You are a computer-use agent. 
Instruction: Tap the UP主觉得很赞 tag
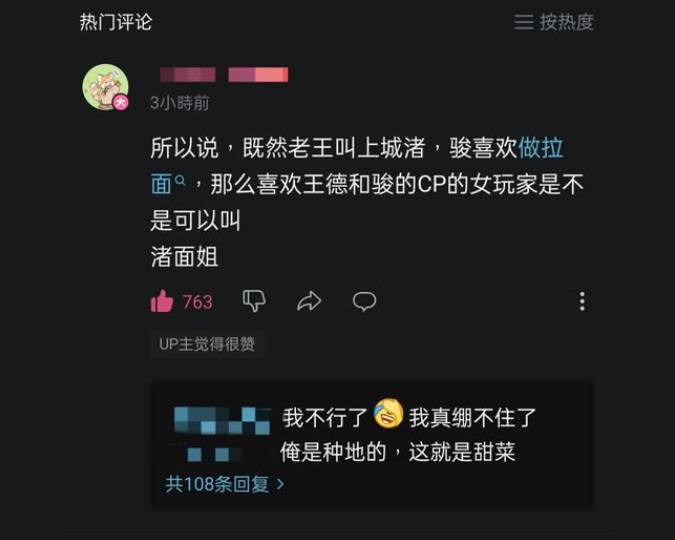point(207,344)
